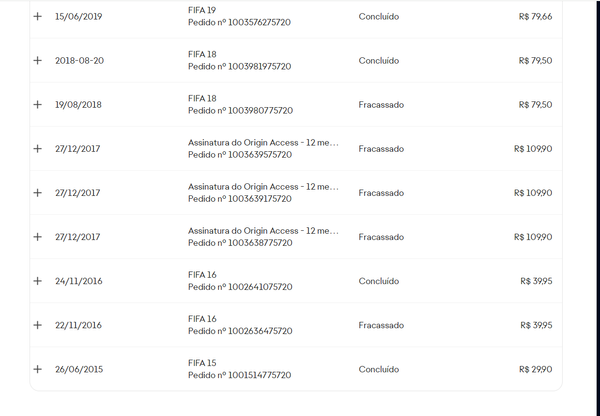
Task: Expand the 19/08/2018 failed FIFA 18 order
Action: 38,104
